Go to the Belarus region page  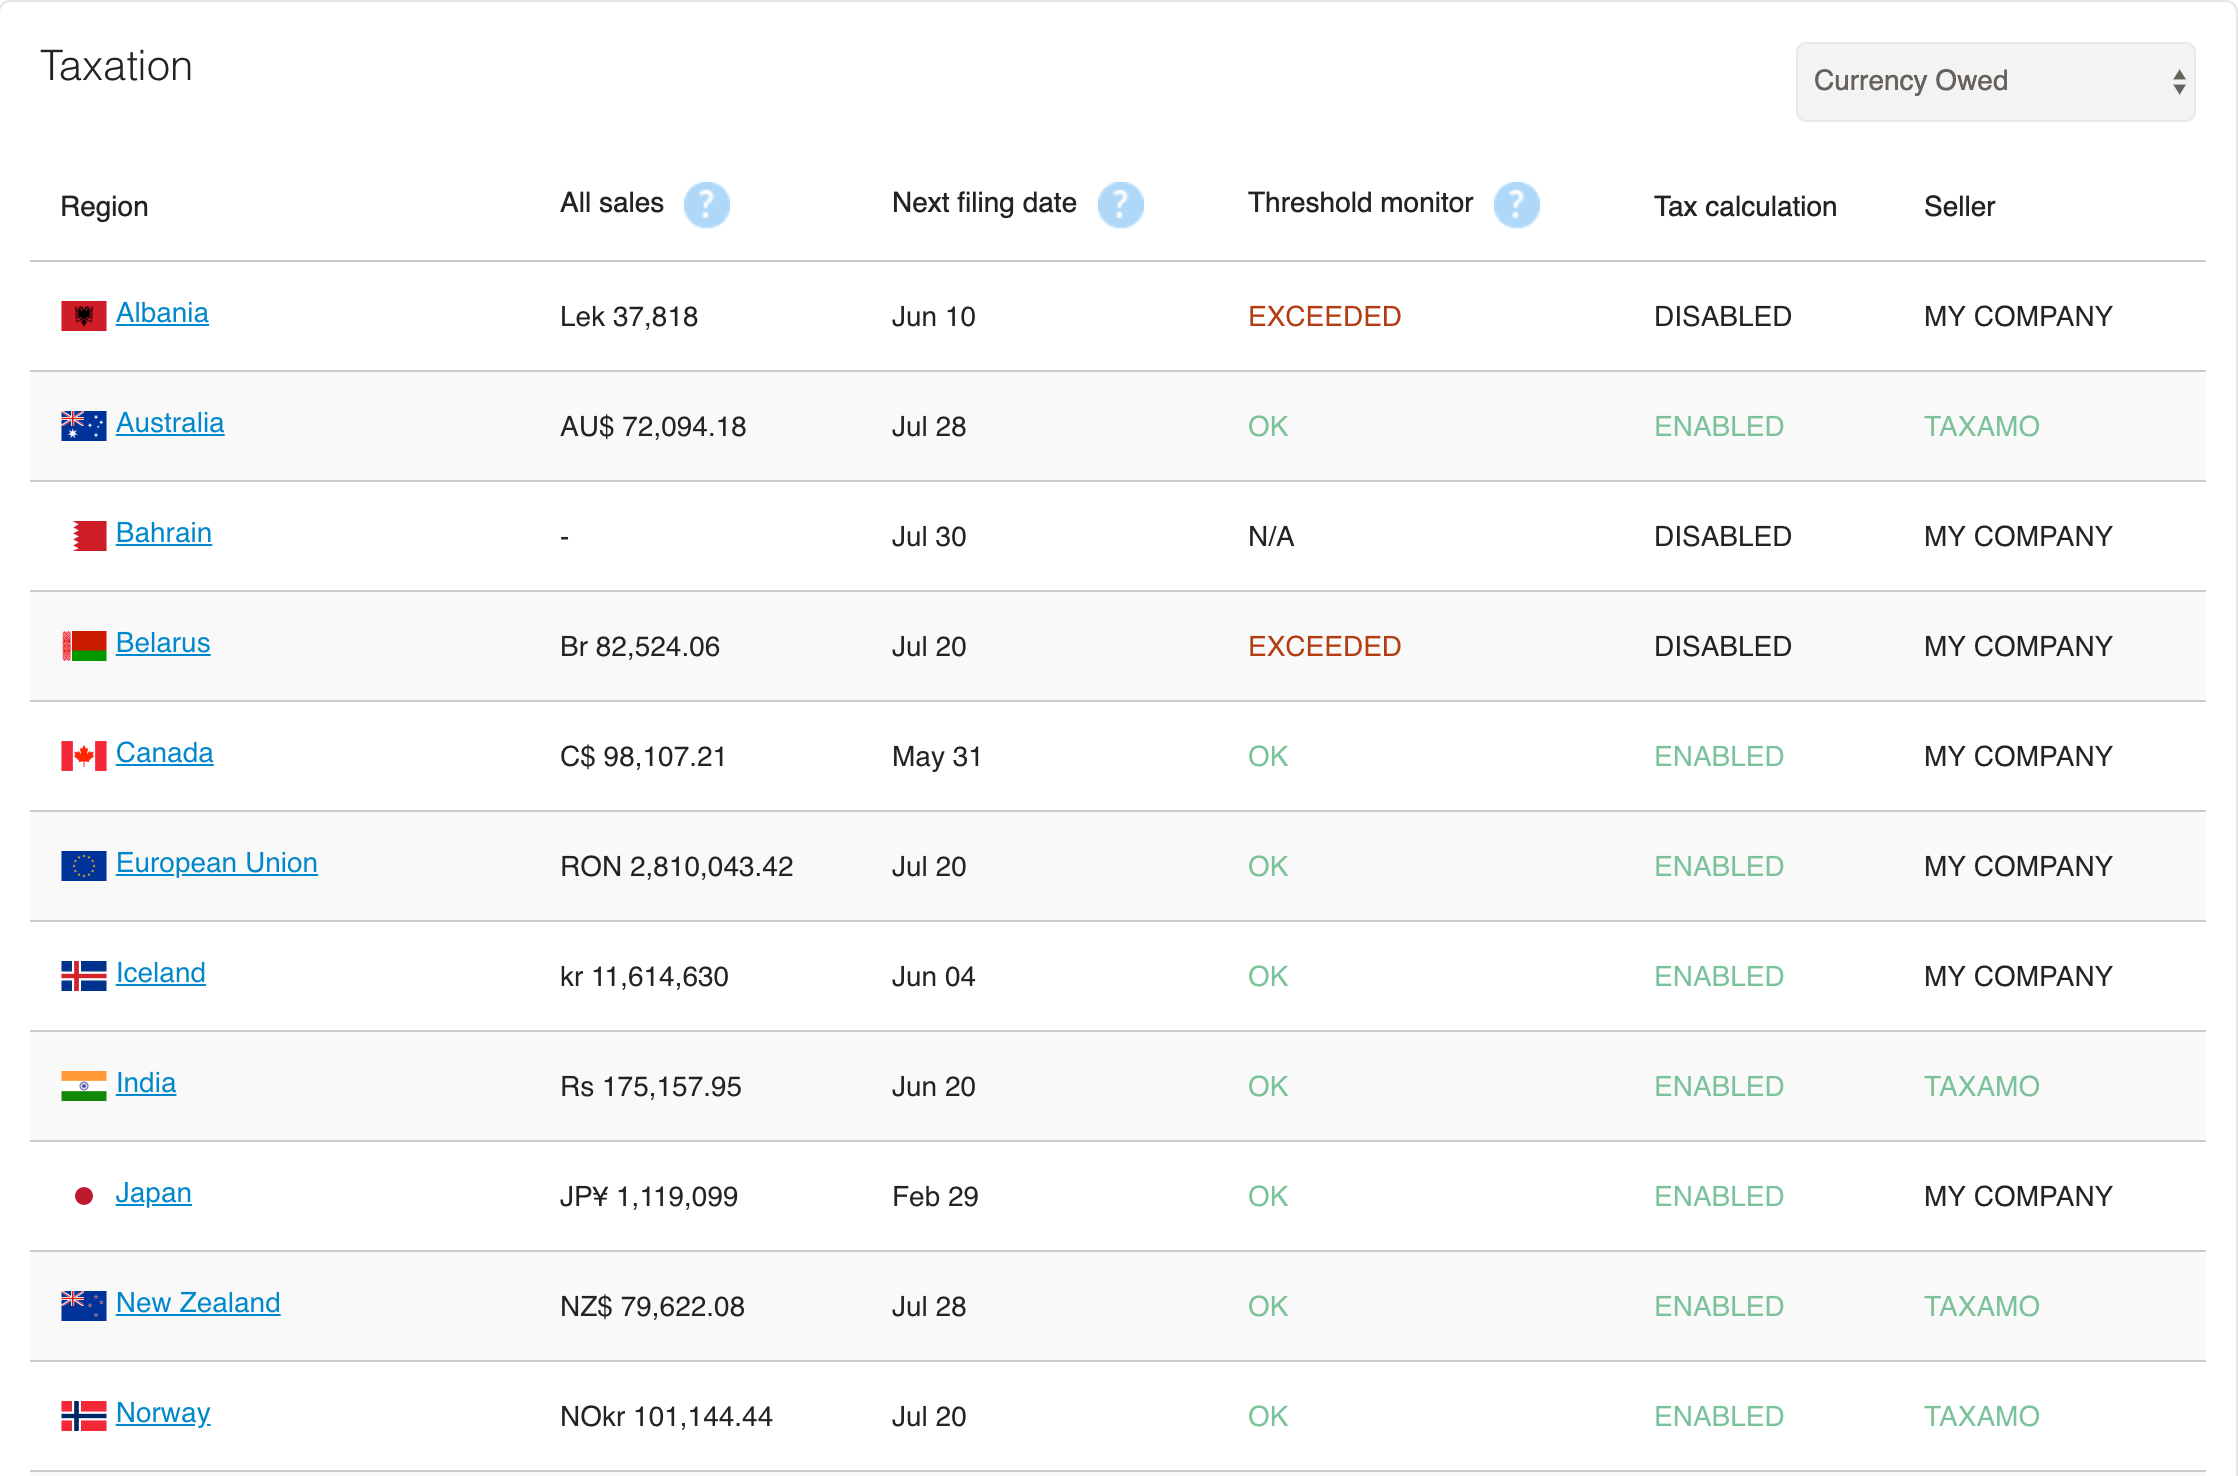[163, 643]
